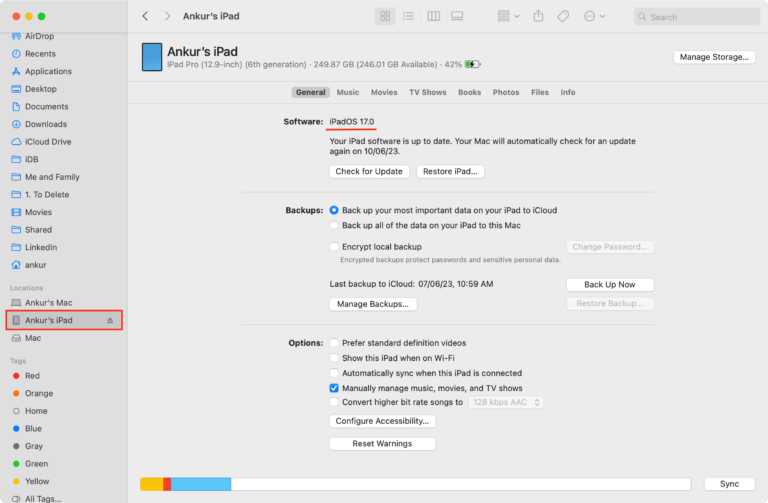The height and width of the screenshot is (503, 768).
Task: Eject Ankur's iPad with the eject icon
Action: click(110, 320)
